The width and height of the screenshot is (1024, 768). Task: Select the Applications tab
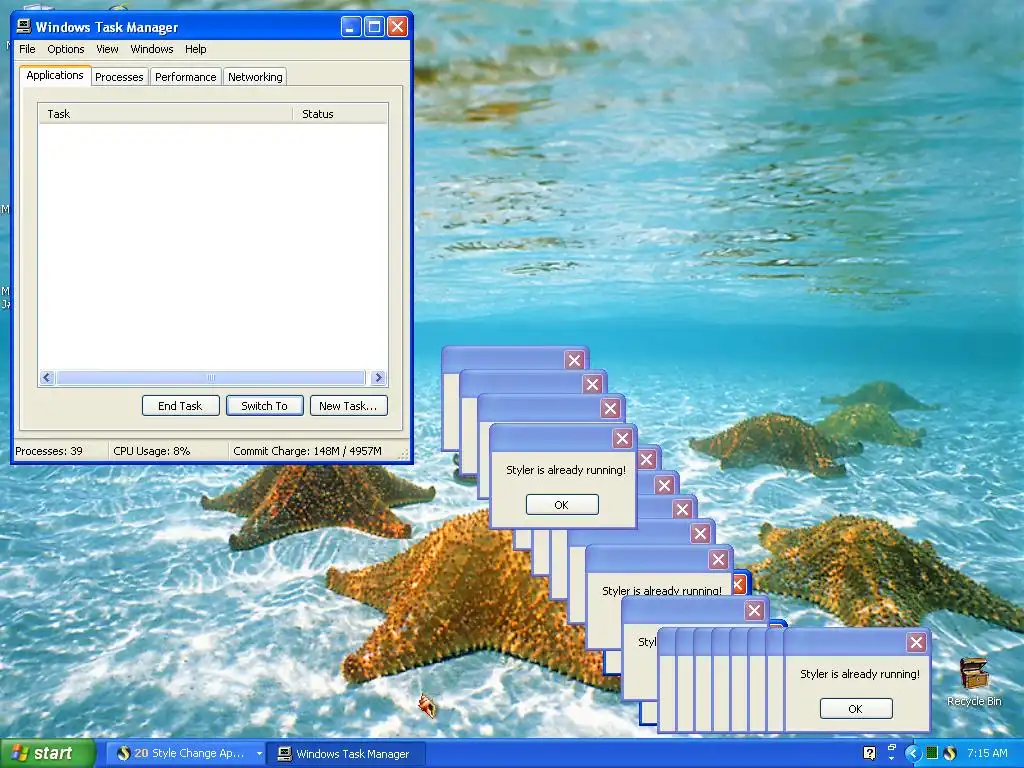pyautogui.click(x=55, y=75)
